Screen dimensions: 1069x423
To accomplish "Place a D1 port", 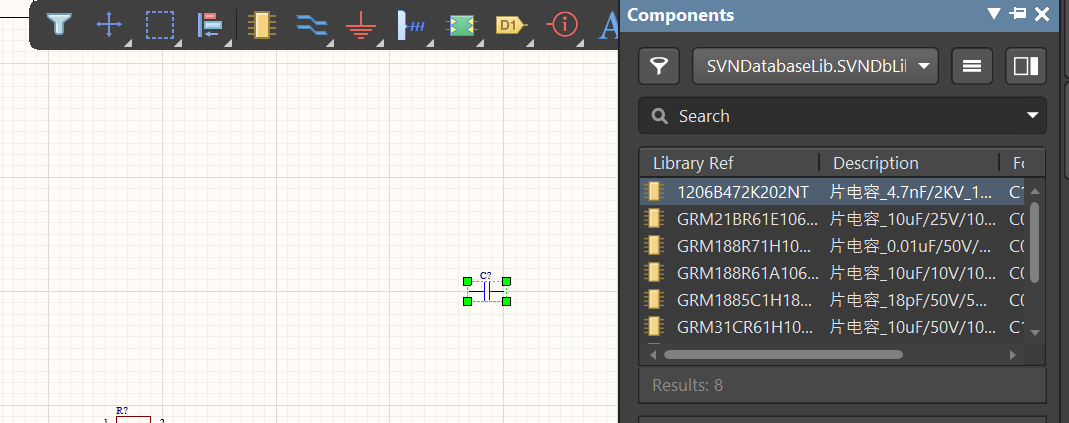I will coord(511,26).
